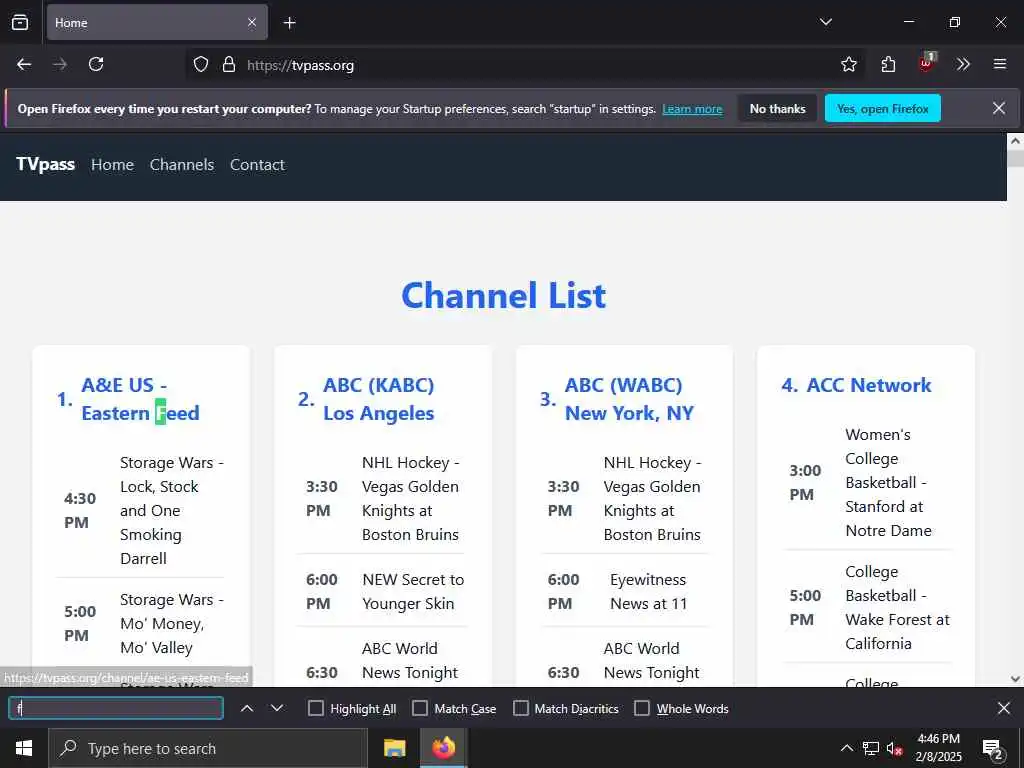1024x768 pixels.
Task: Open File Explorer from the taskbar
Action: pyautogui.click(x=394, y=748)
